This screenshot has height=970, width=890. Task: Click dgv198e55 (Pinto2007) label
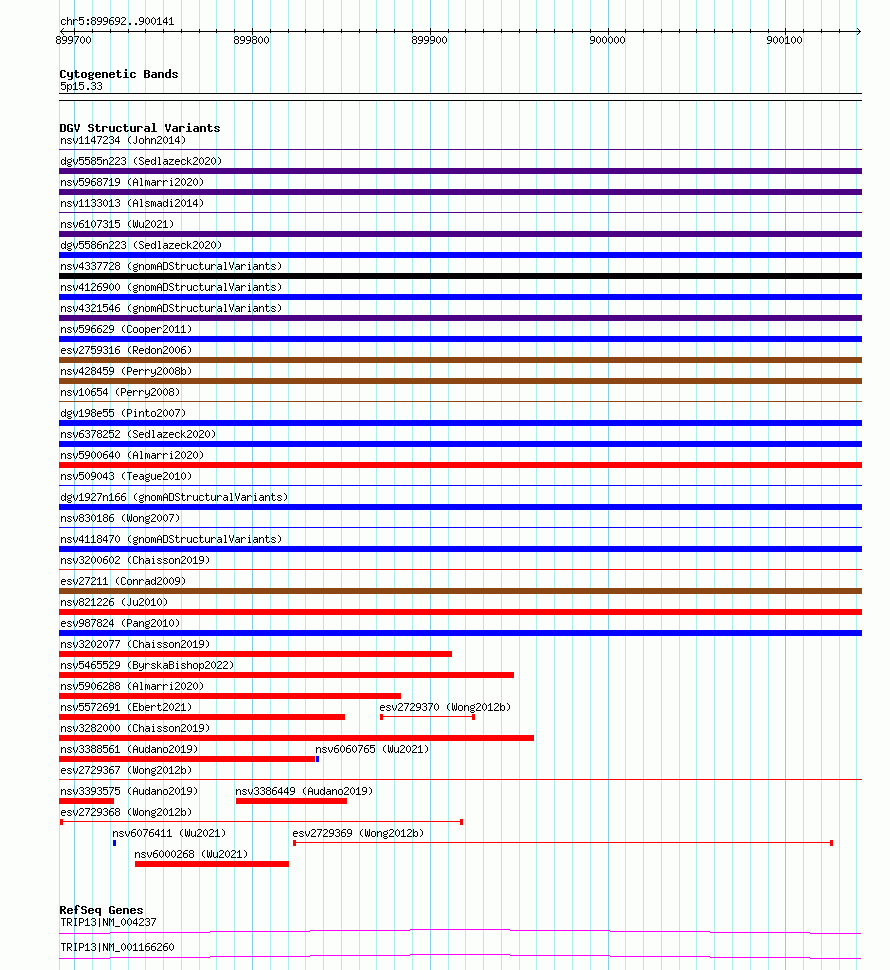[x=122, y=414]
